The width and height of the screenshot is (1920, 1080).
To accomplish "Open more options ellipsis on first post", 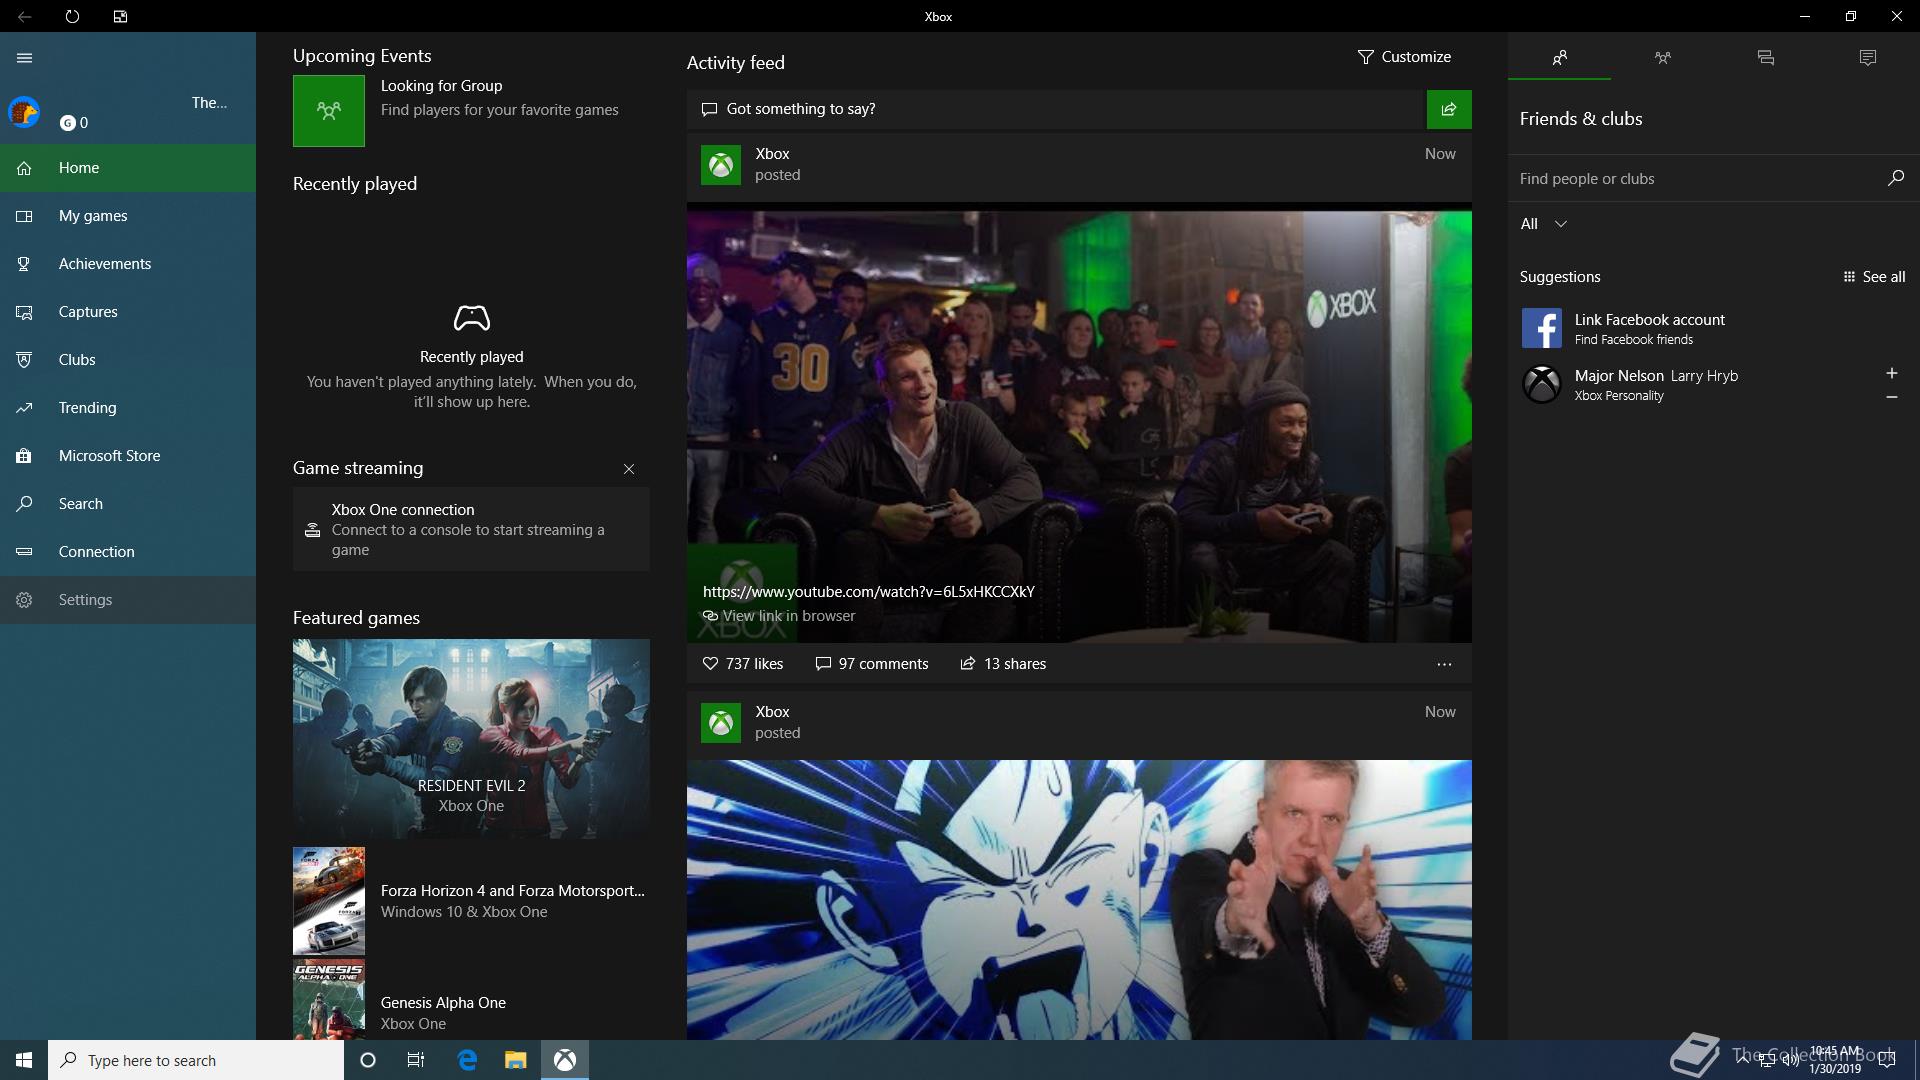I will 1444,664.
